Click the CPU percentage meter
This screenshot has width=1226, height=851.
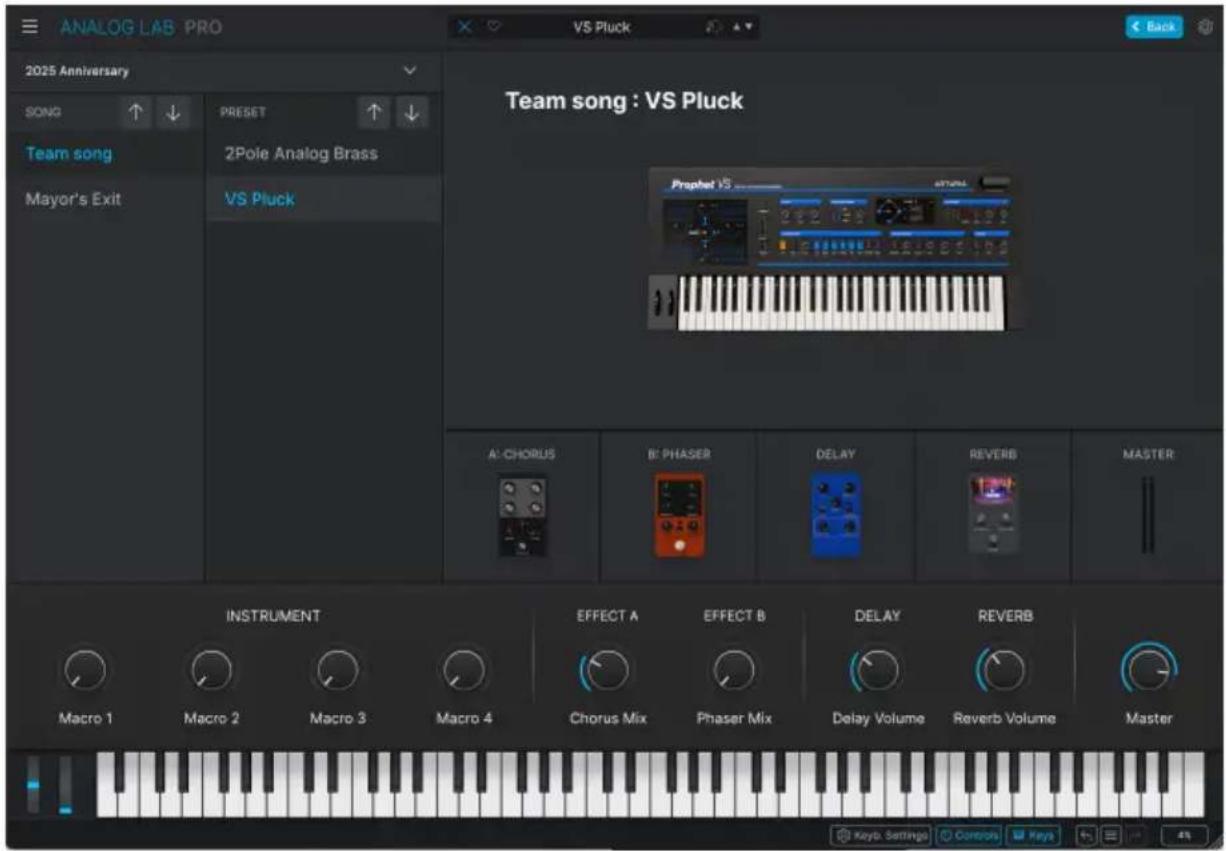(1184, 834)
